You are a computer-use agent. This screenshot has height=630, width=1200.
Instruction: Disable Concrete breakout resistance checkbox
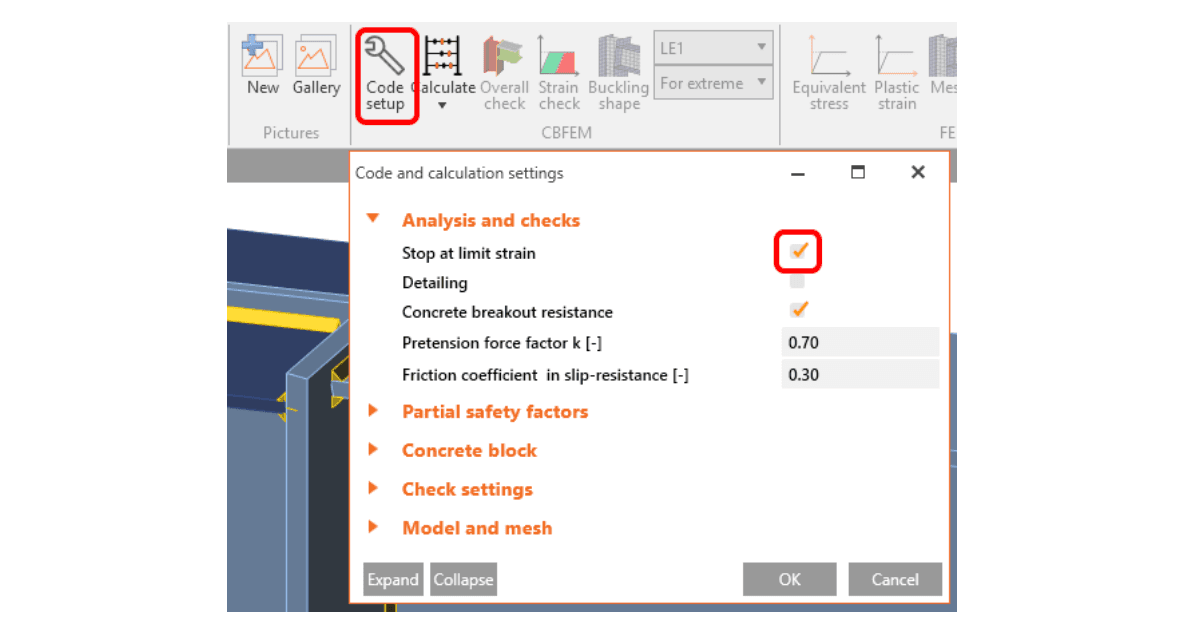point(798,310)
